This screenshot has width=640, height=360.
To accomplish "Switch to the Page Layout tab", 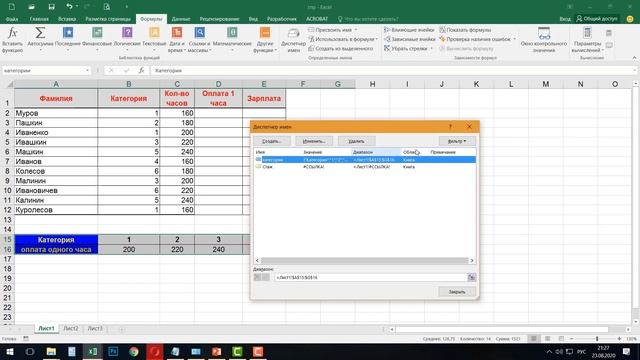I will [x=108, y=19].
